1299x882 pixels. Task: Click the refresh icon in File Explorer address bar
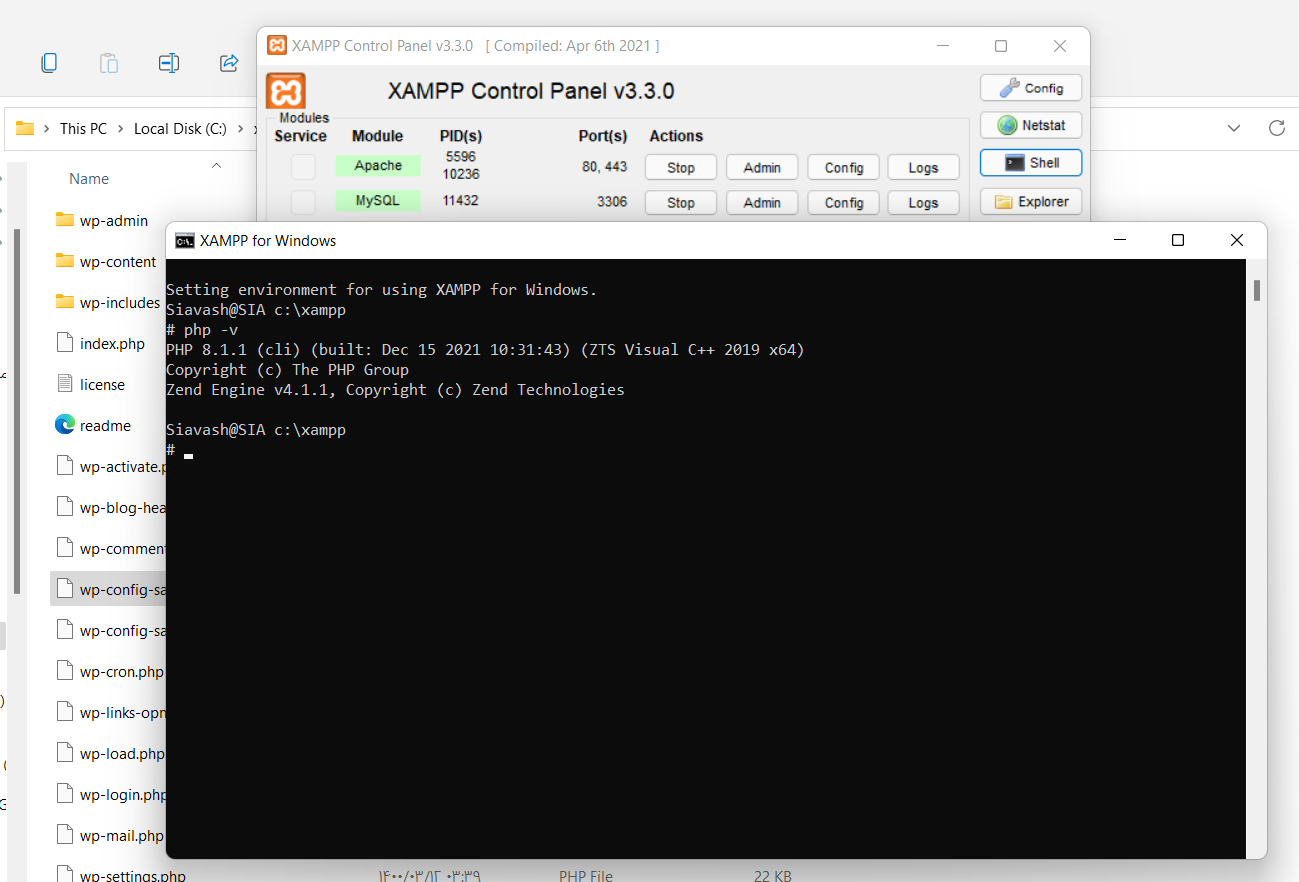[1276, 128]
